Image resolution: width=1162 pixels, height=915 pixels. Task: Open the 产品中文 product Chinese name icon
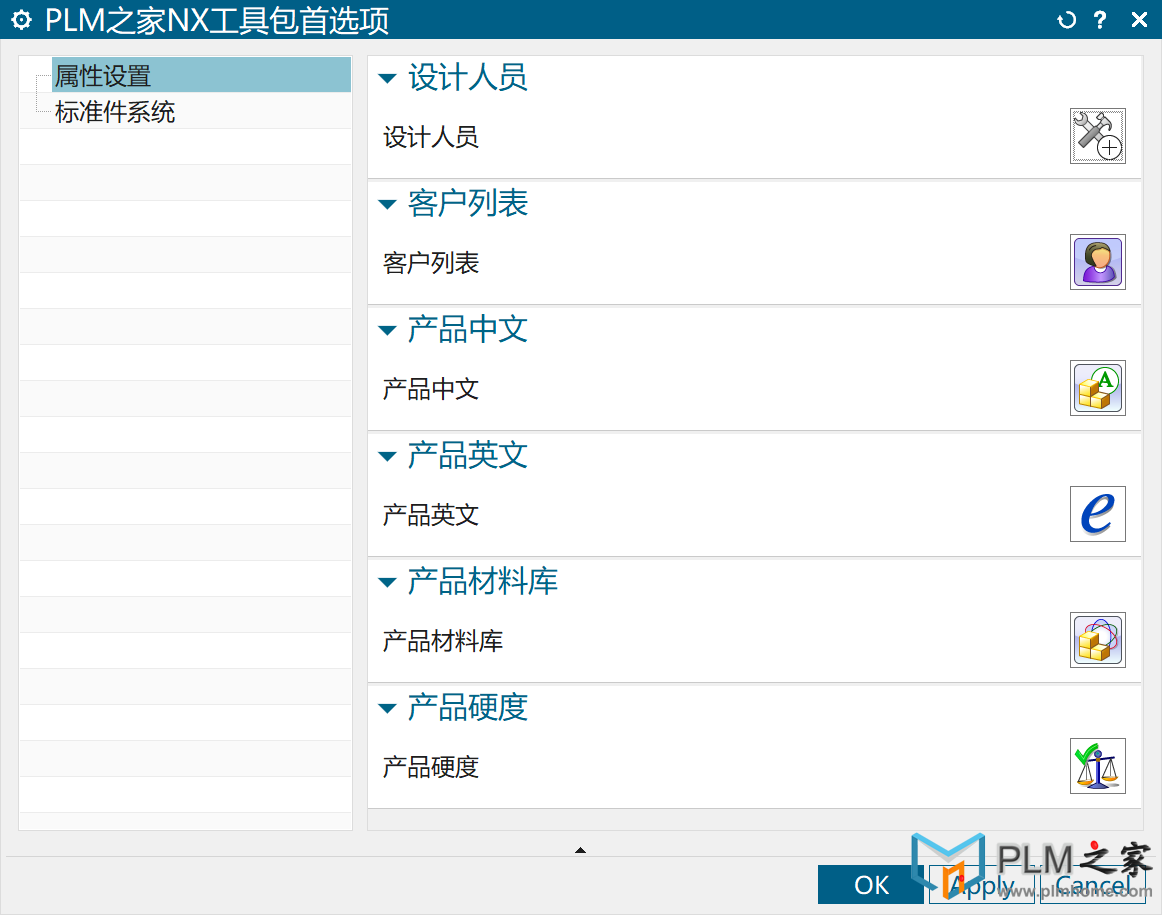click(1098, 388)
